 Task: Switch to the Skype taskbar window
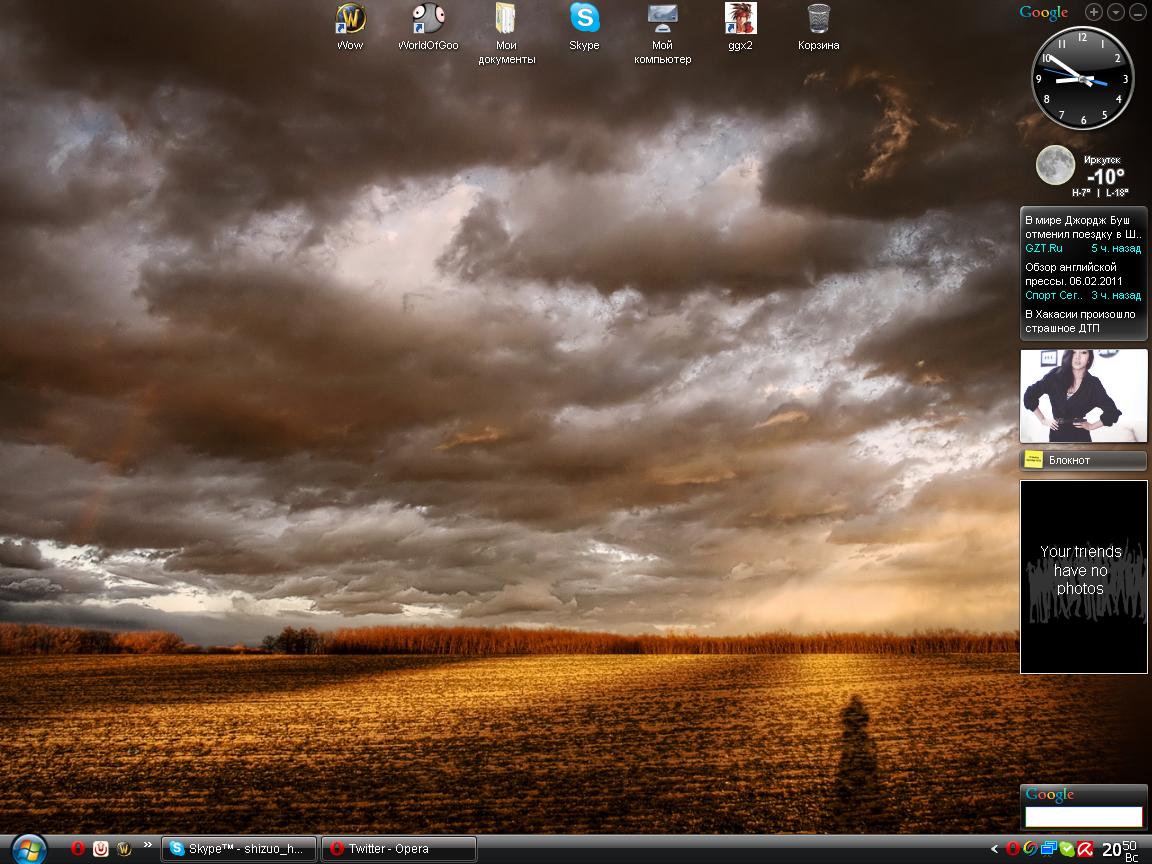(x=239, y=849)
